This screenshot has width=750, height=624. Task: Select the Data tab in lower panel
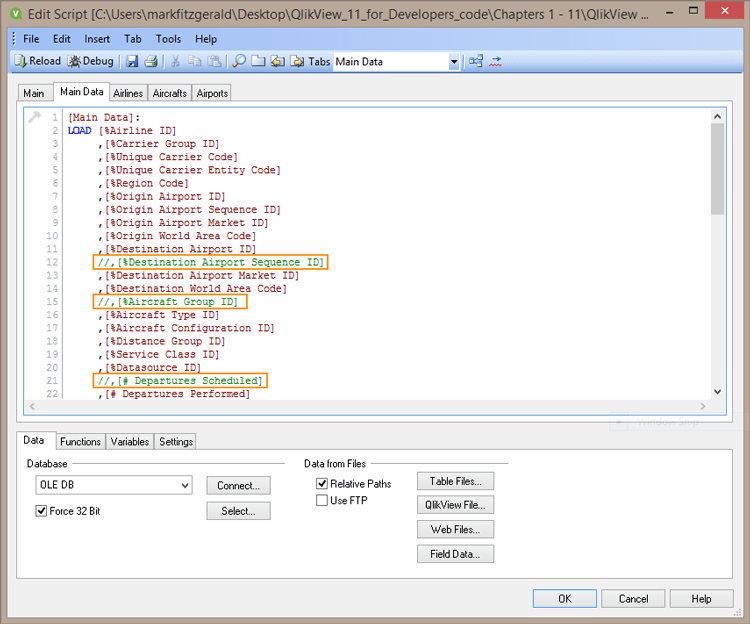(x=33, y=440)
